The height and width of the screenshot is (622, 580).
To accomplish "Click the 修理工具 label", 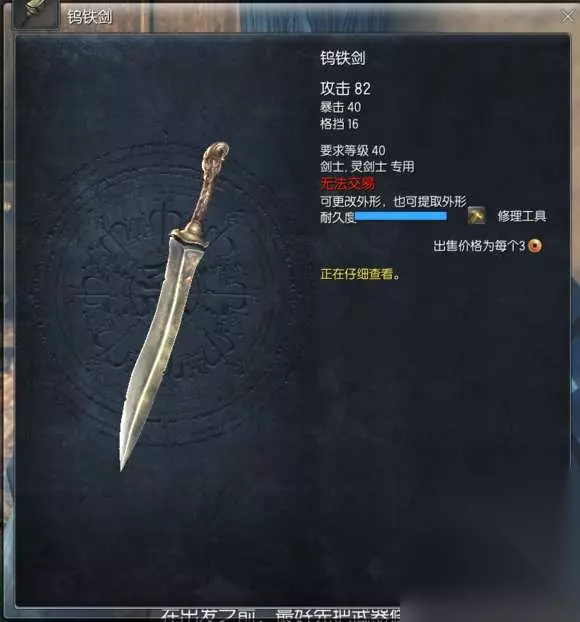I will click(x=522, y=216).
